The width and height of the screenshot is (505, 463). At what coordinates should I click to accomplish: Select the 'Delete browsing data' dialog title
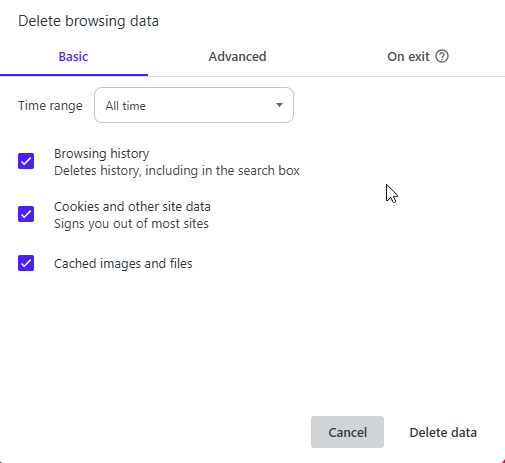pyautogui.click(x=88, y=21)
